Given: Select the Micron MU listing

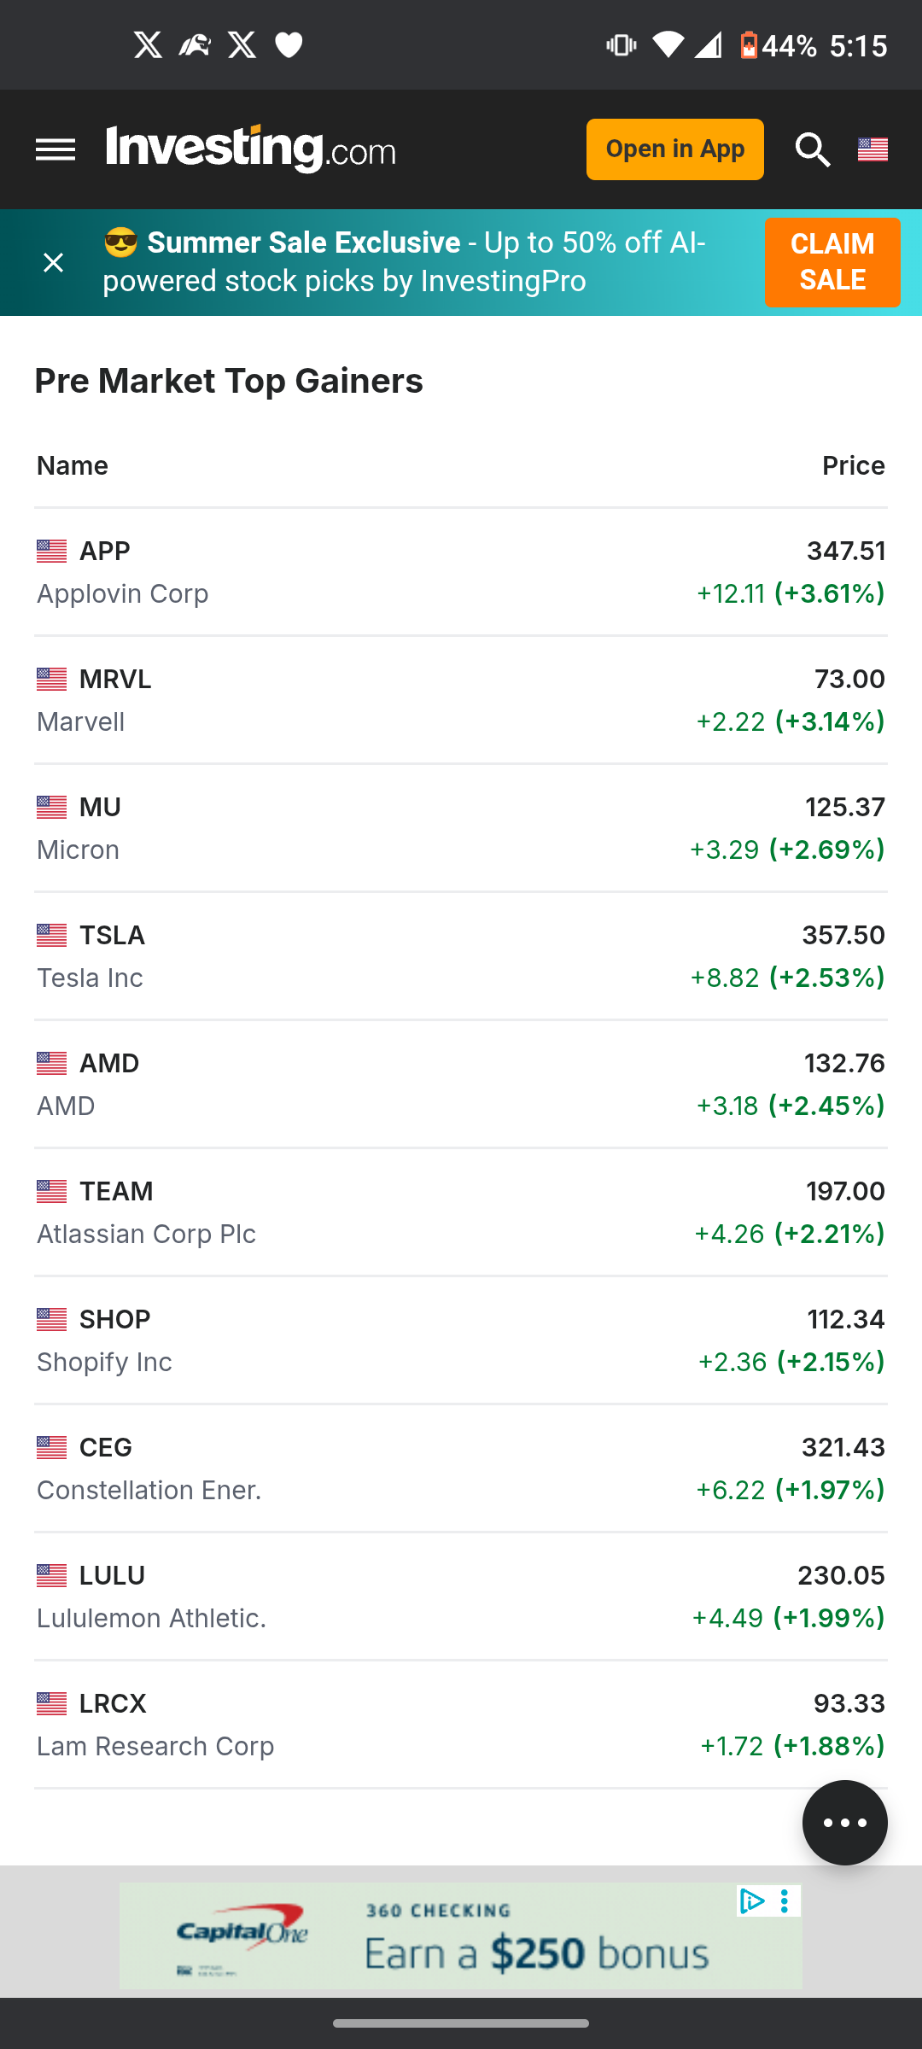Looking at the screenshot, I should pyautogui.click(x=461, y=828).
